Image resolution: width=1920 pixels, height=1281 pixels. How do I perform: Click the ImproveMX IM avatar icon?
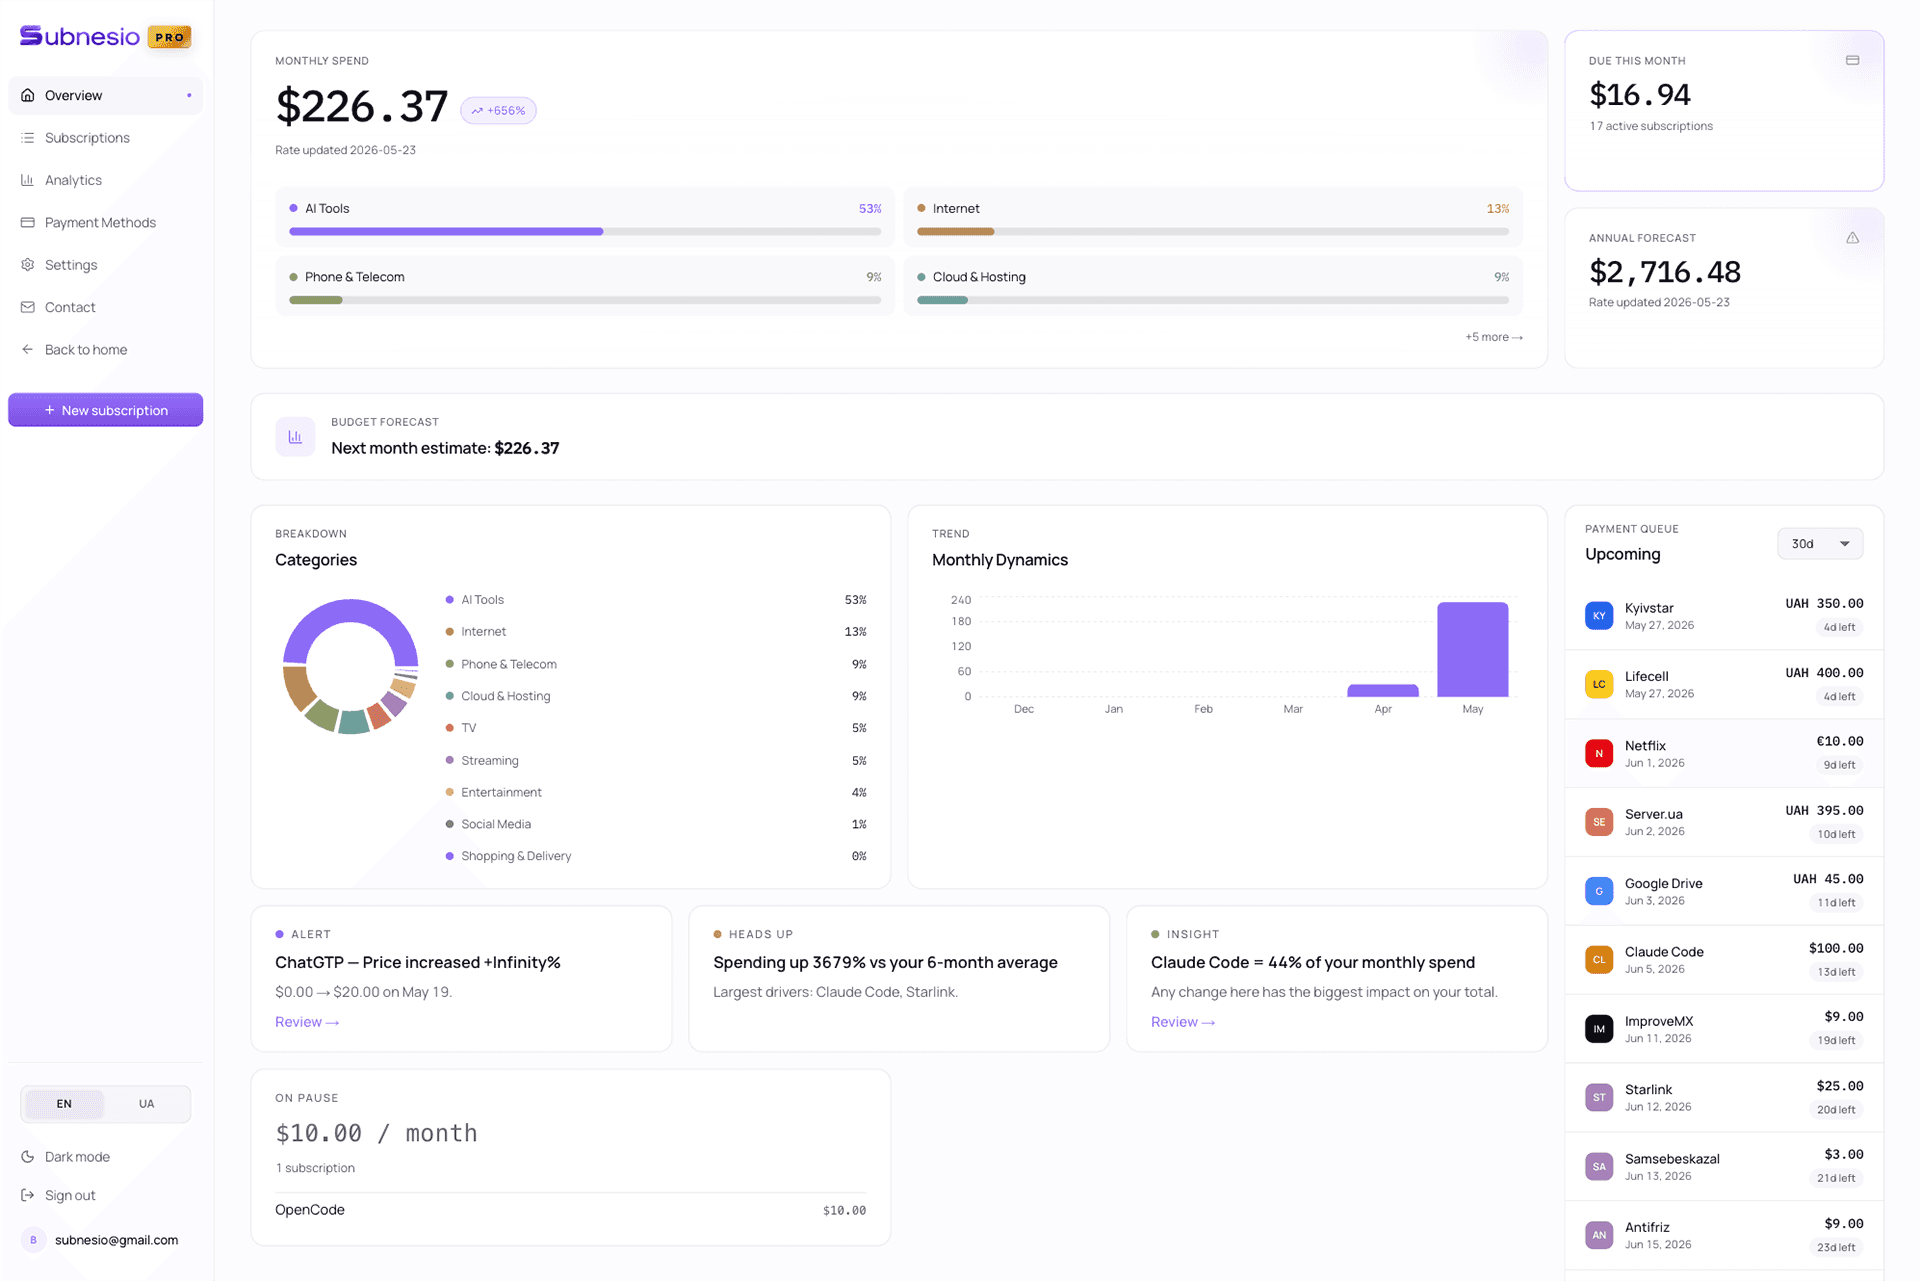tap(1599, 1029)
